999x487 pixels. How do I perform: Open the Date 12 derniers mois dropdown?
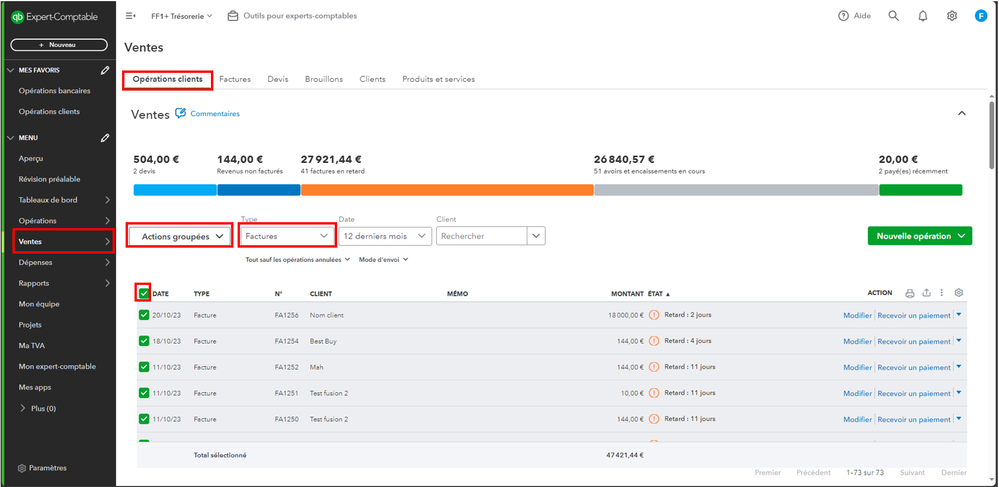pos(385,236)
